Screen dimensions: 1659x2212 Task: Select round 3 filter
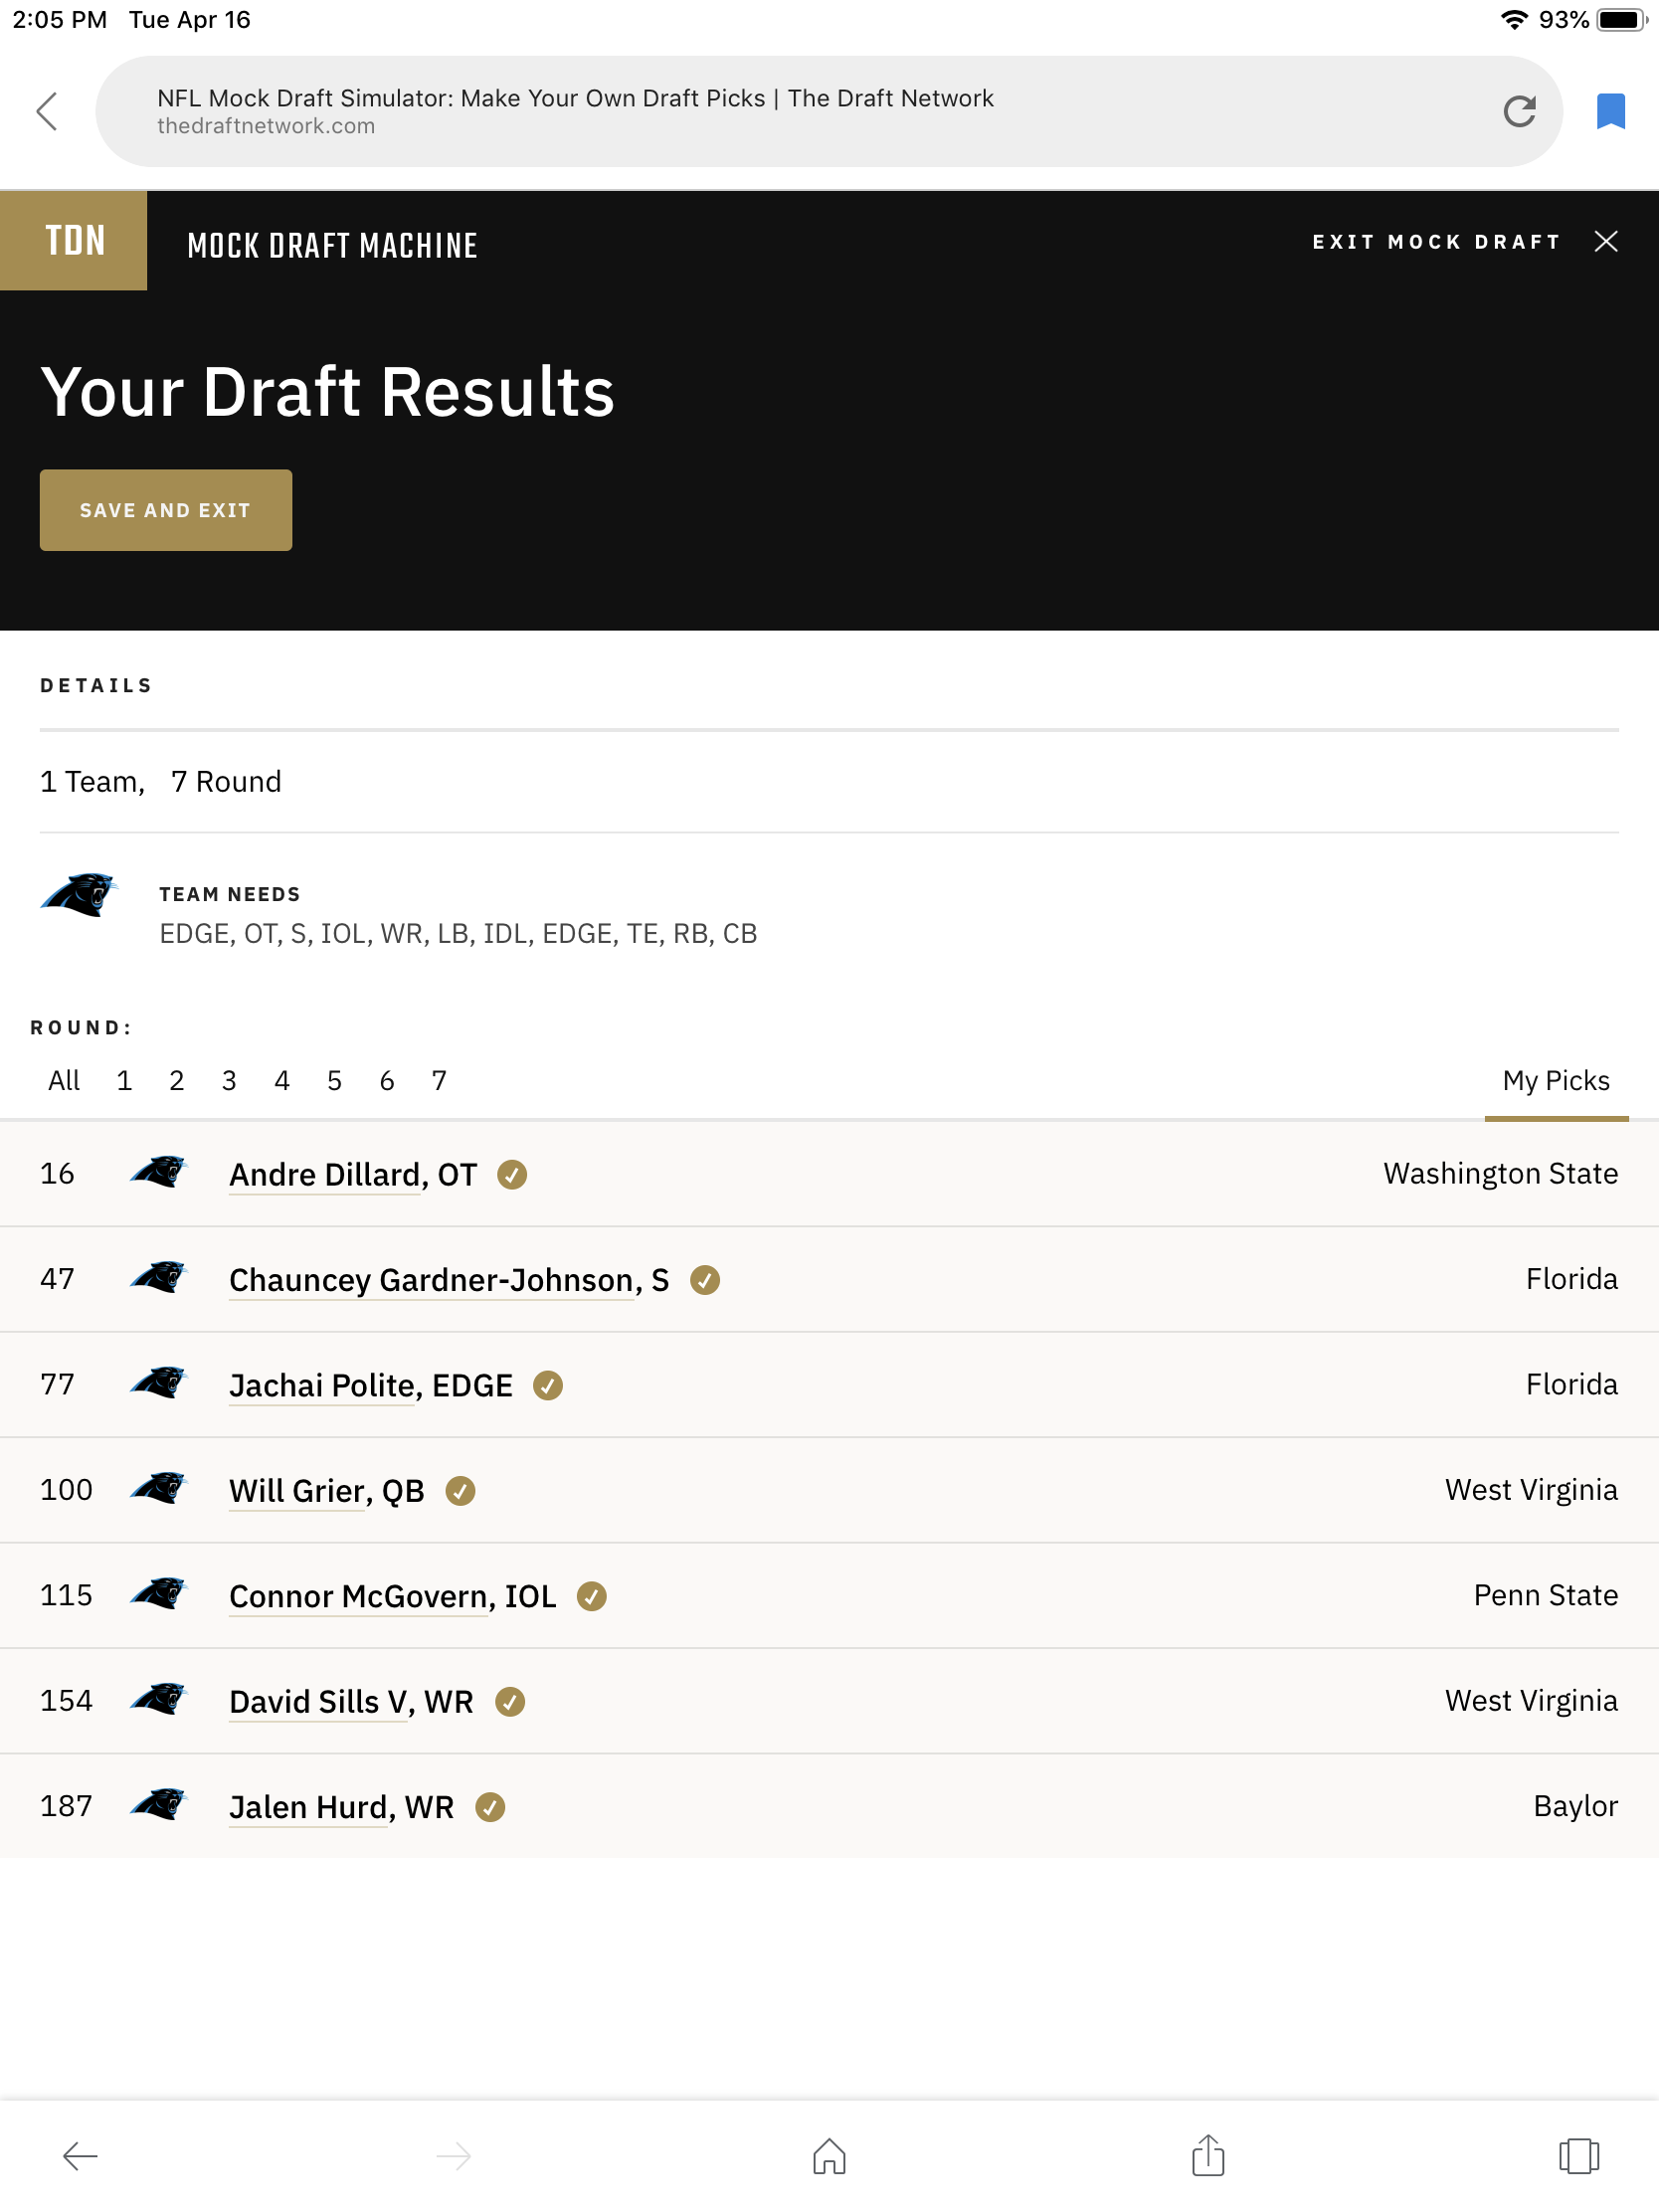coord(229,1080)
